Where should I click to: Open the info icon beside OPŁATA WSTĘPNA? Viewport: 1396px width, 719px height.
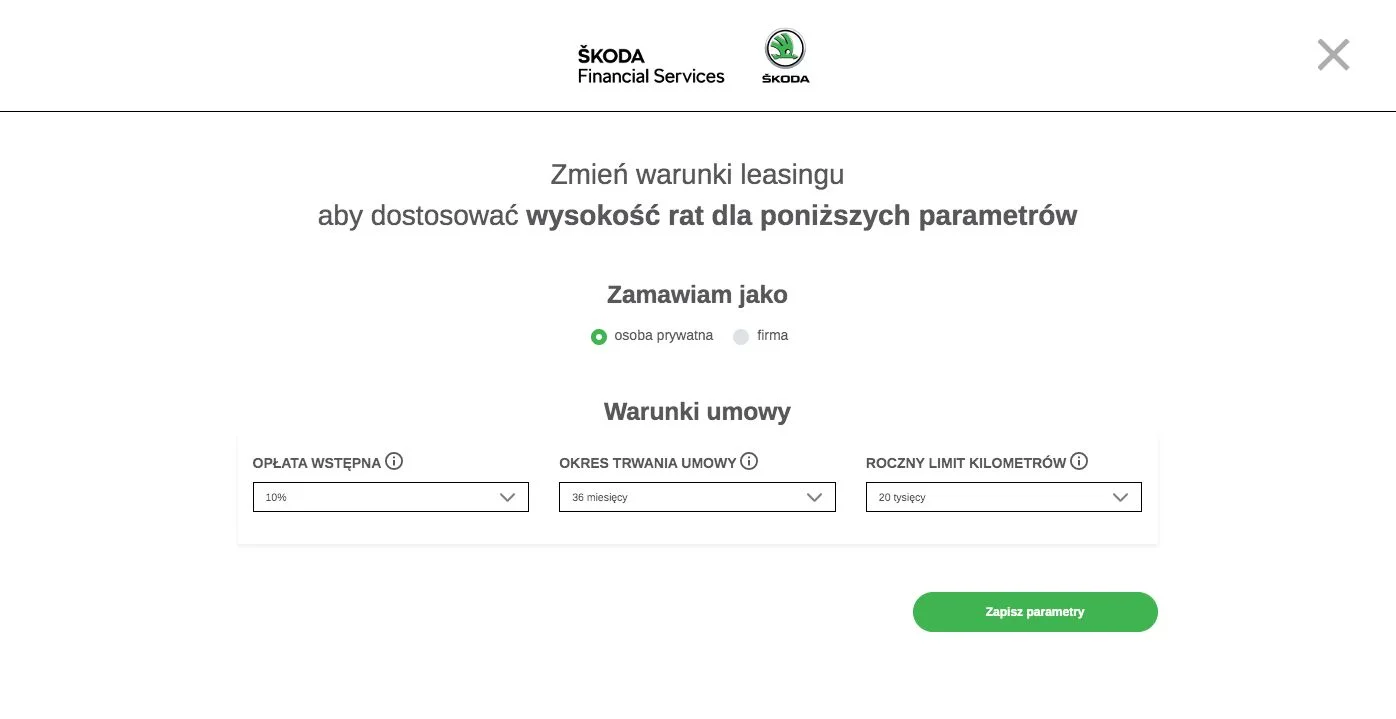pyautogui.click(x=394, y=461)
